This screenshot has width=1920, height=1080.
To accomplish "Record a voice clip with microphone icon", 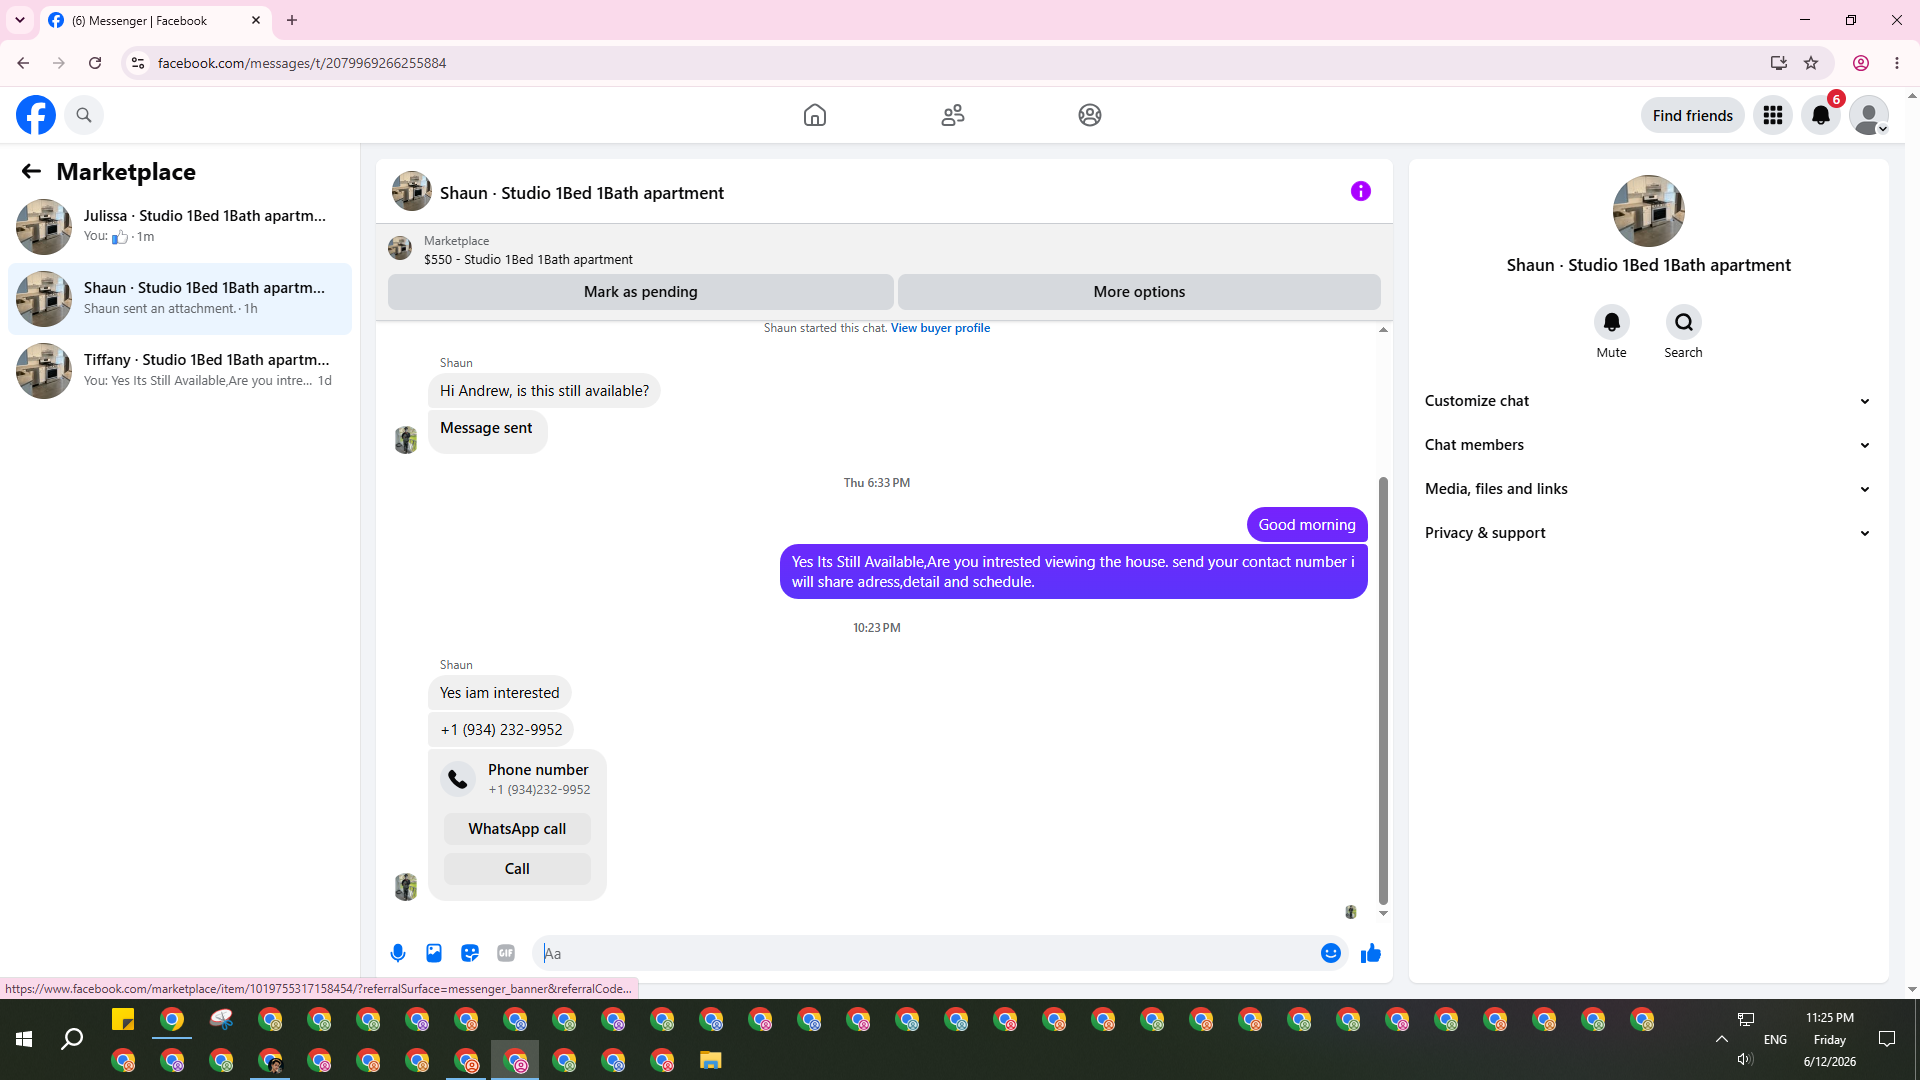I will pos(398,953).
